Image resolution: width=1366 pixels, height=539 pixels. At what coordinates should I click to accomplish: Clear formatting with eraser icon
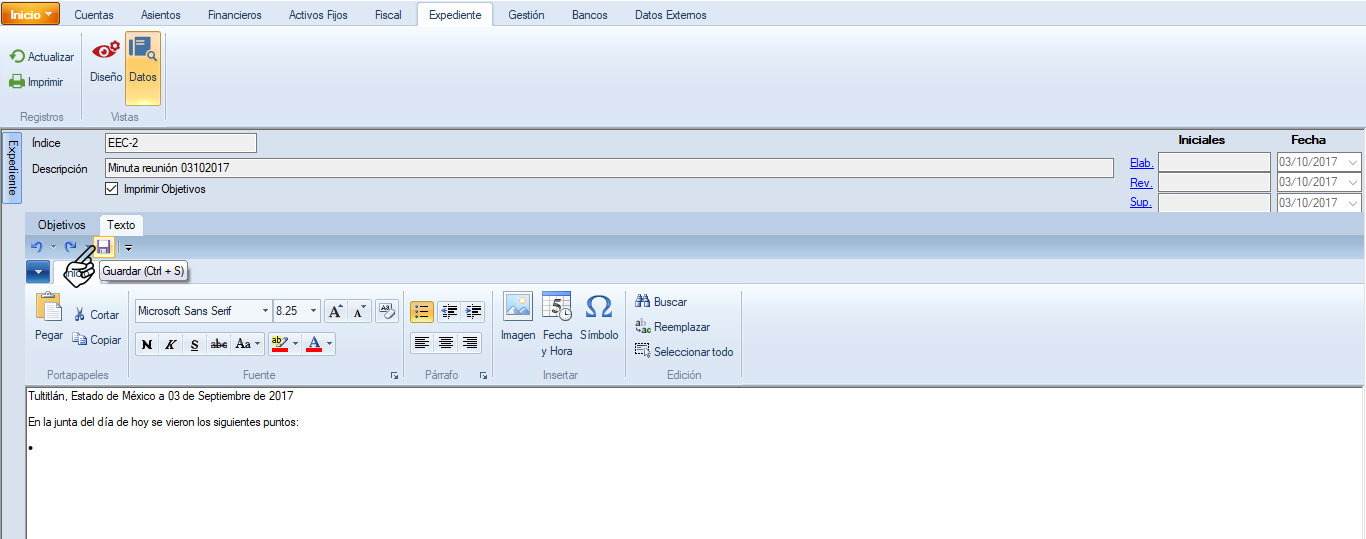pyautogui.click(x=387, y=311)
